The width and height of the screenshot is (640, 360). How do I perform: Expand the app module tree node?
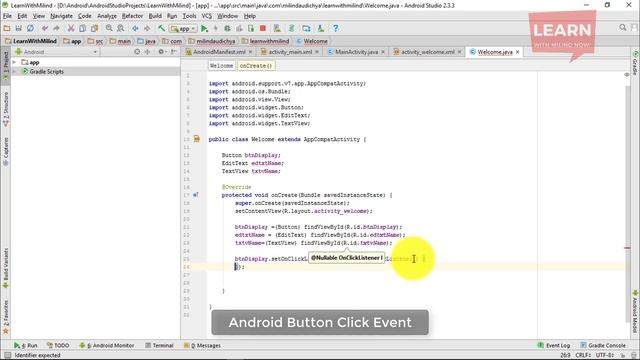[14, 62]
